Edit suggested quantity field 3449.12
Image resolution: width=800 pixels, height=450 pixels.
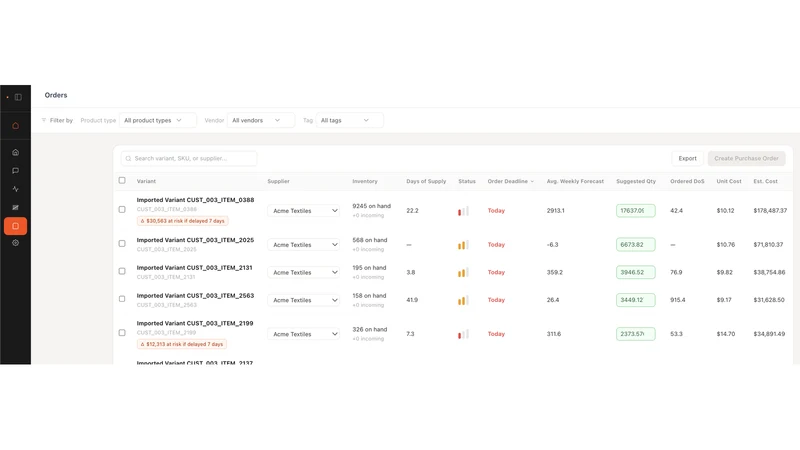point(636,300)
